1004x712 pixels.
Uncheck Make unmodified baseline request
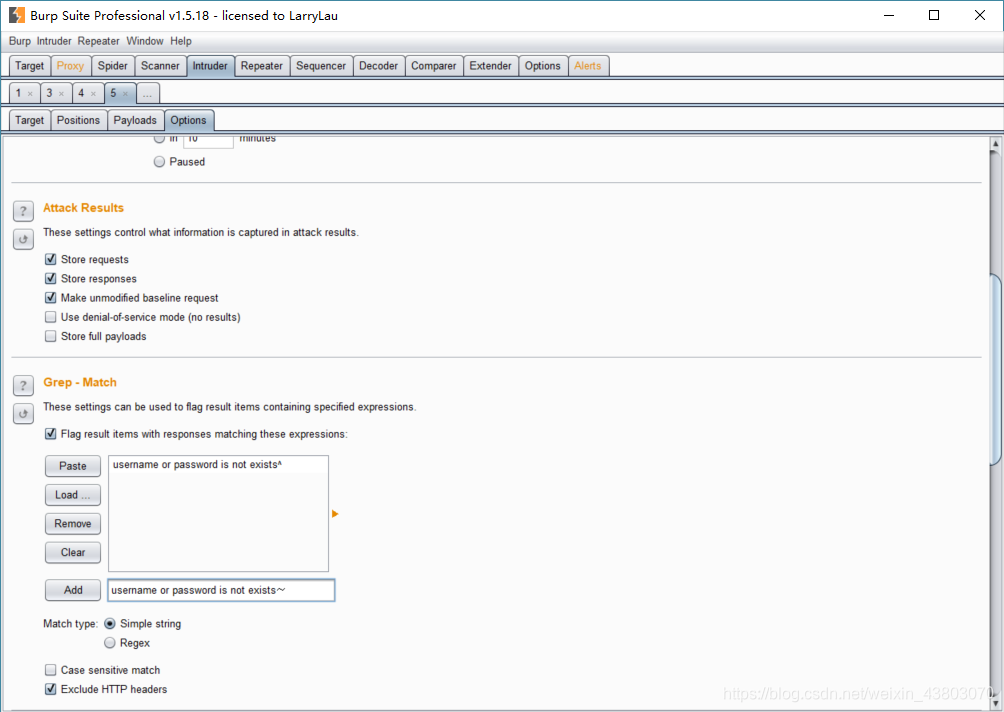pos(51,298)
